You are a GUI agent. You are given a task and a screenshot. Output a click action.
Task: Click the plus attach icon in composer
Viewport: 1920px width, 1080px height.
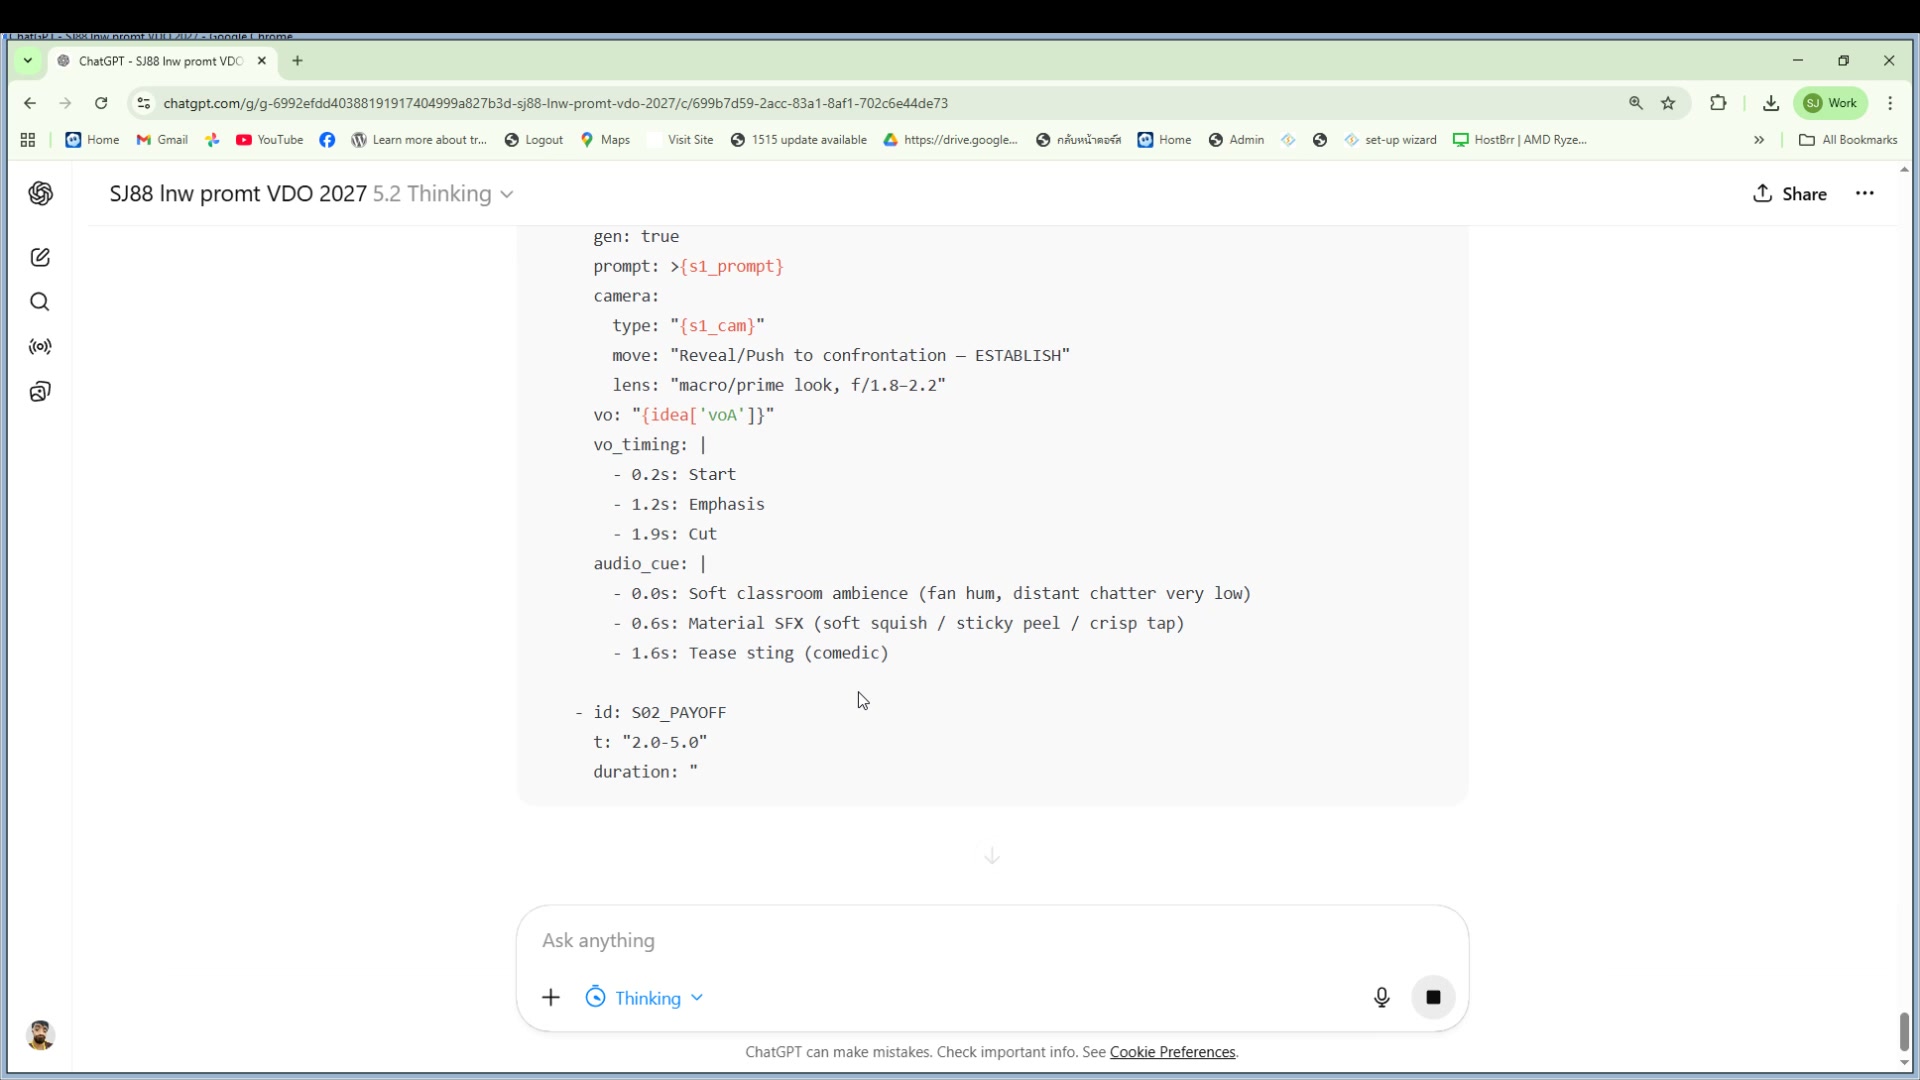tap(551, 997)
